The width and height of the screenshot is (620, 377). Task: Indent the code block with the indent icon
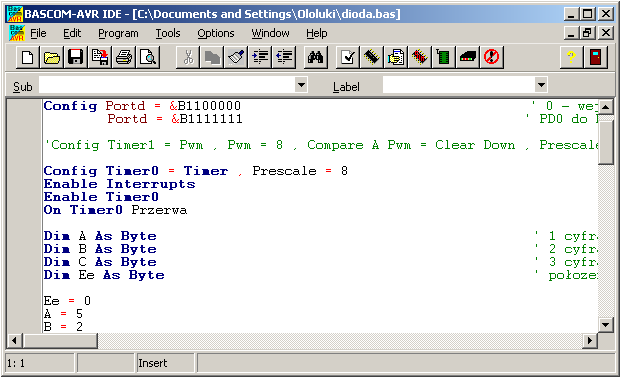click(x=261, y=58)
